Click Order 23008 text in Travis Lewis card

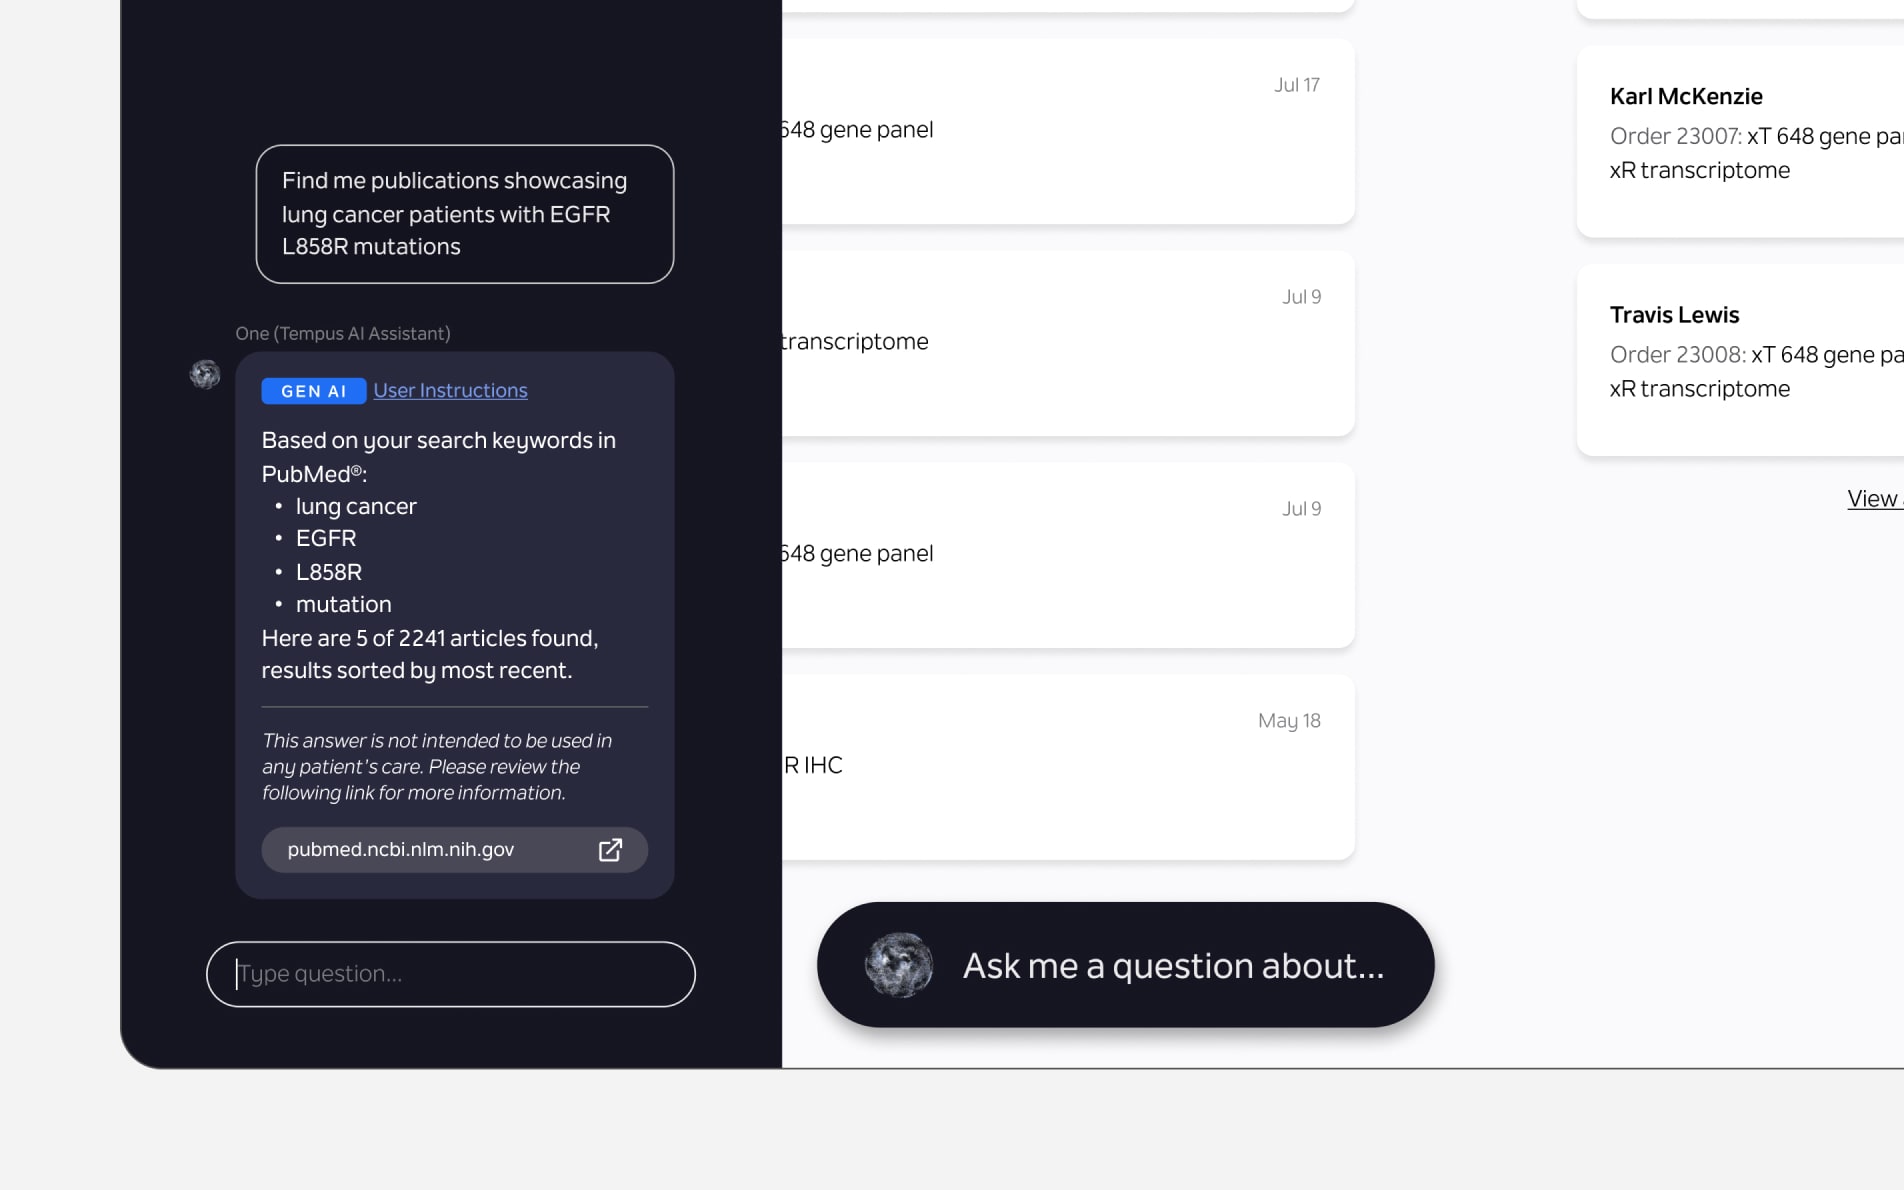click(1678, 355)
